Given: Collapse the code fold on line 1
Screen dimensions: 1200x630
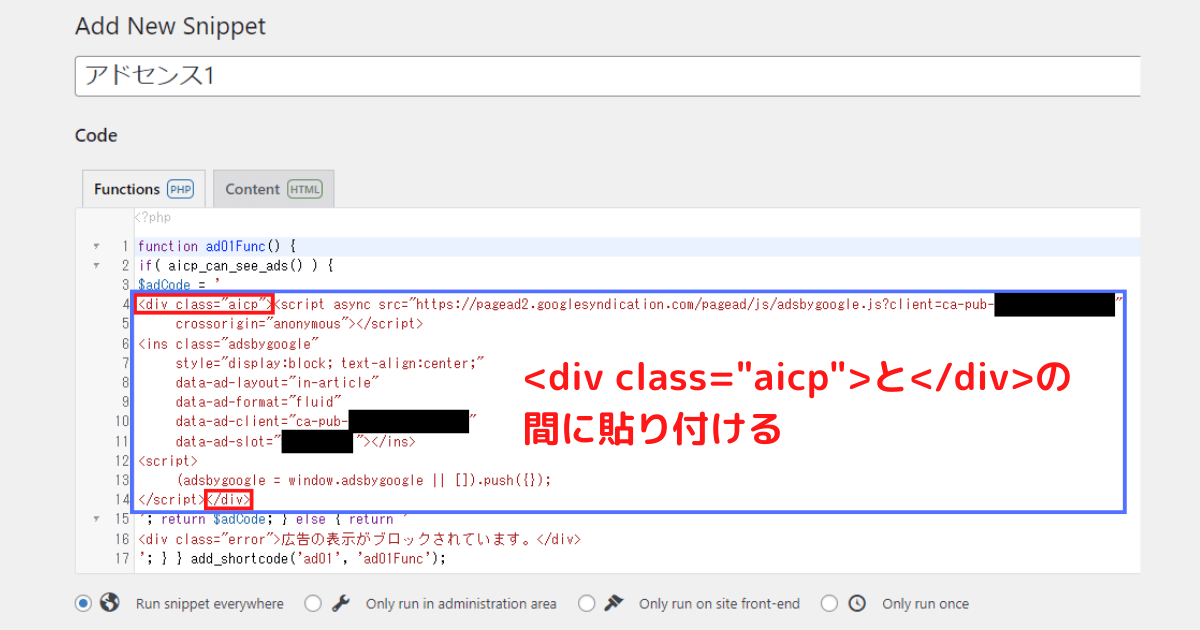Looking at the screenshot, I should click(x=94, y=246).
